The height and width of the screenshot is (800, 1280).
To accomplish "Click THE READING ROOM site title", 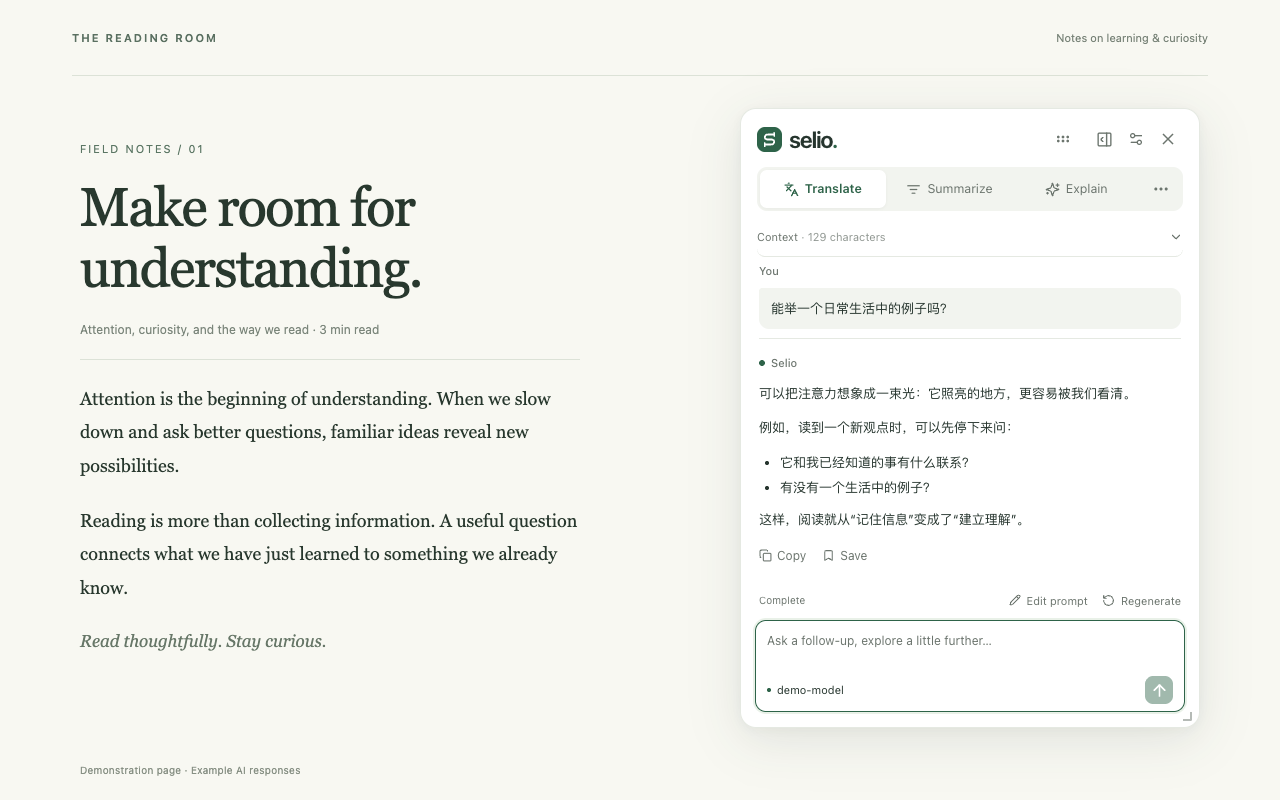I will click(144, 38).
